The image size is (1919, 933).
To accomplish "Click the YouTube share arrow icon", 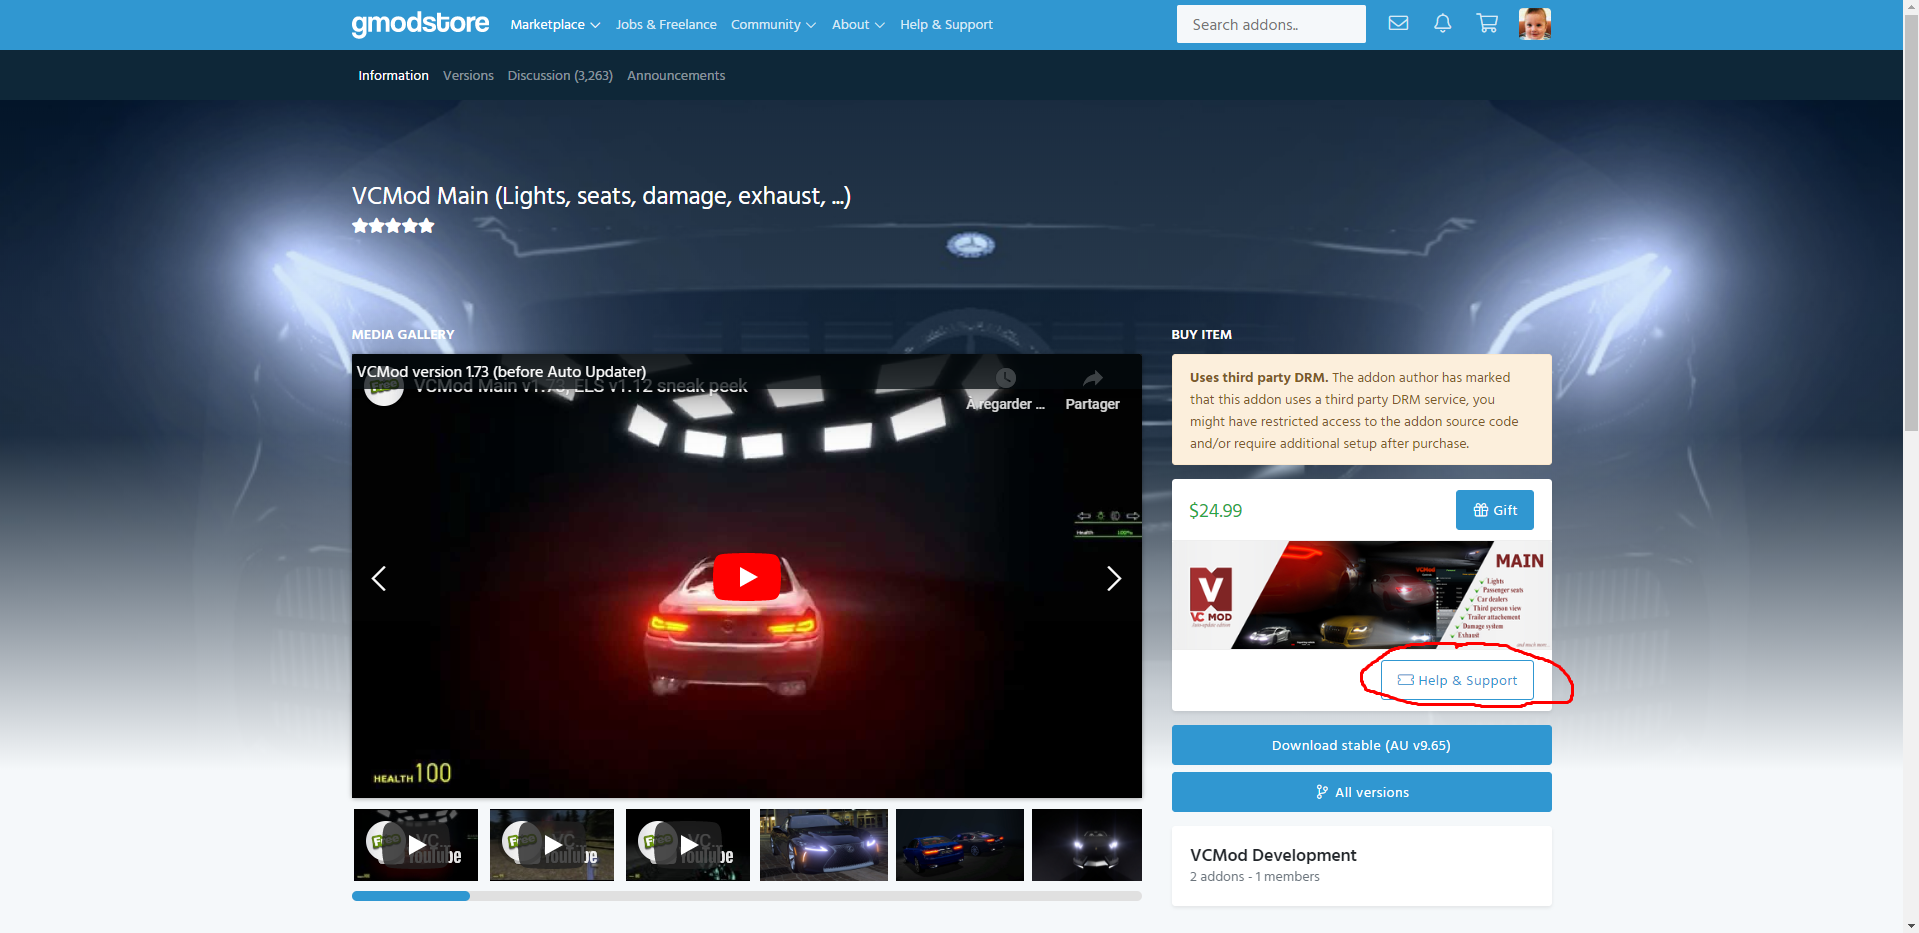I will coord(1092,379).
